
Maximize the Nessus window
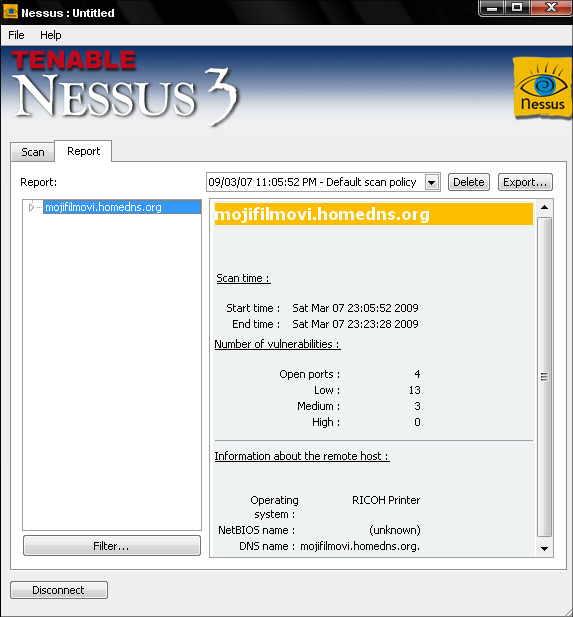click(x=517, y=8)
